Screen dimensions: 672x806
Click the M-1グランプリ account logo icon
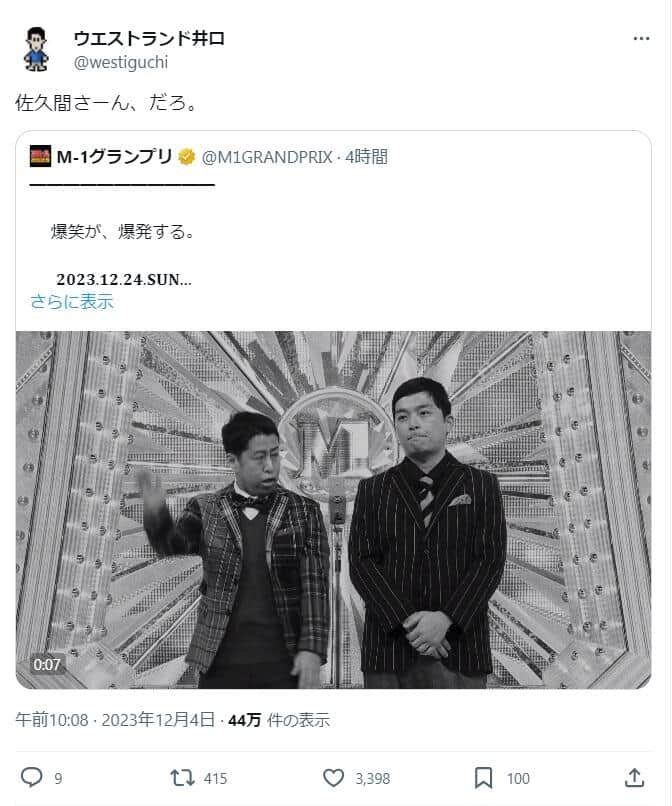click(41, 156)
